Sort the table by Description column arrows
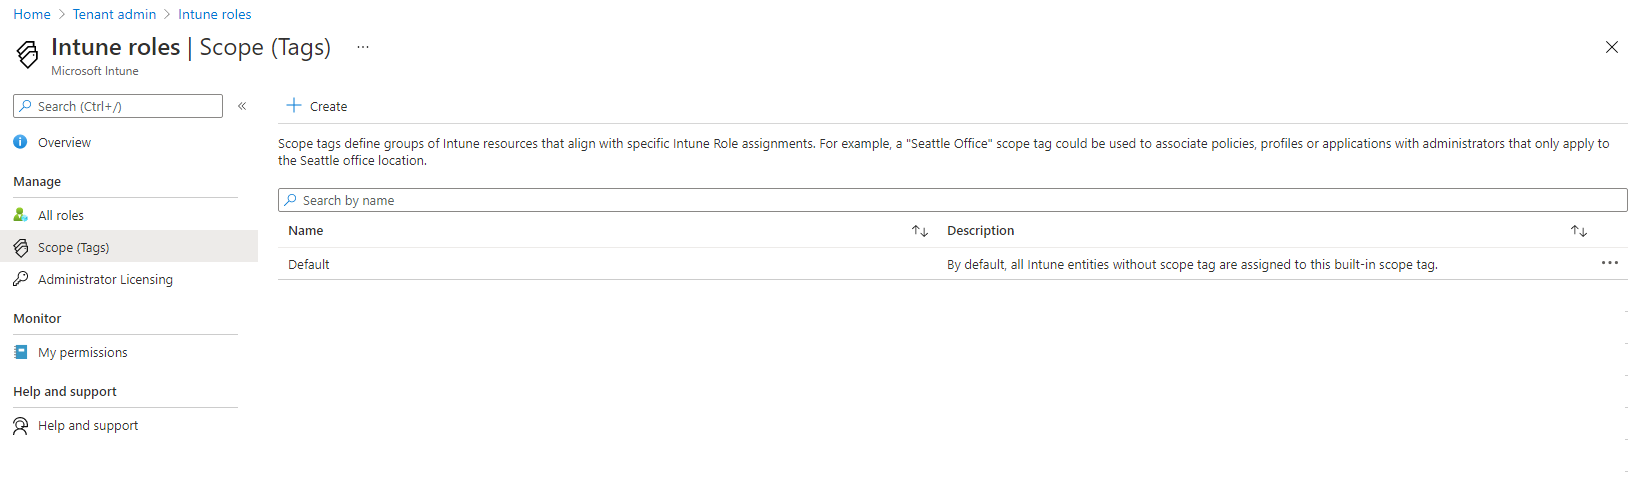The image size is (1630, 499). [1579, 231]
